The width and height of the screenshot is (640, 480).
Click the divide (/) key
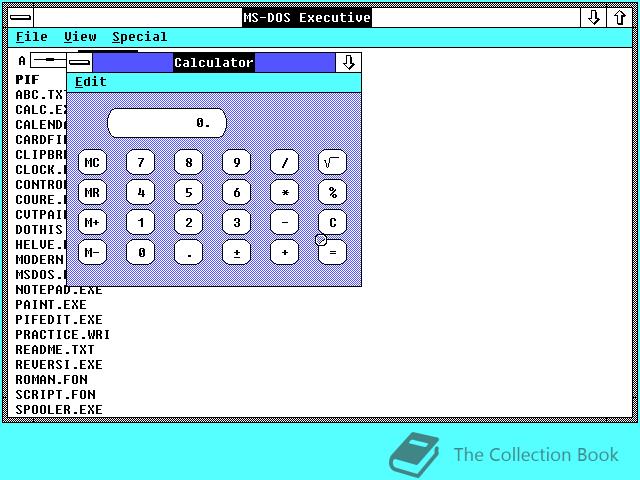pyautogui.click(x=284, y=162)
